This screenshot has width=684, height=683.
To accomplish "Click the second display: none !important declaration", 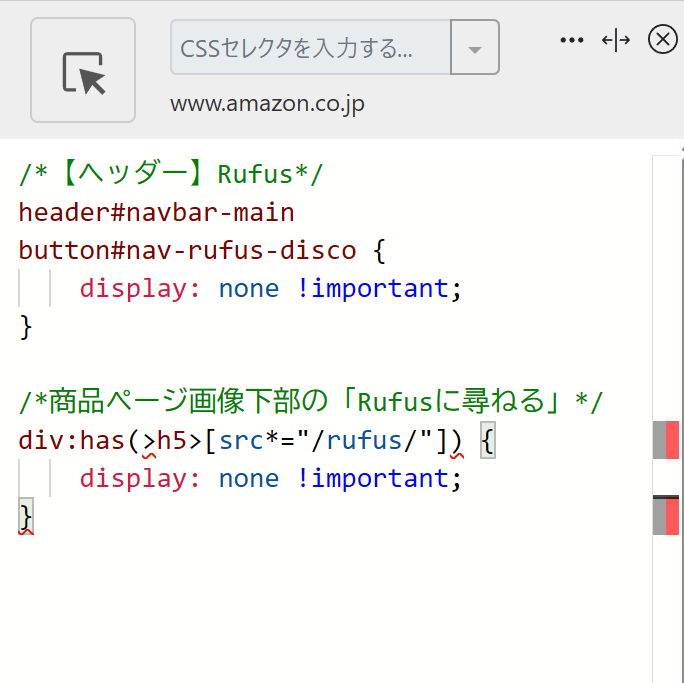I will (270, 478).
